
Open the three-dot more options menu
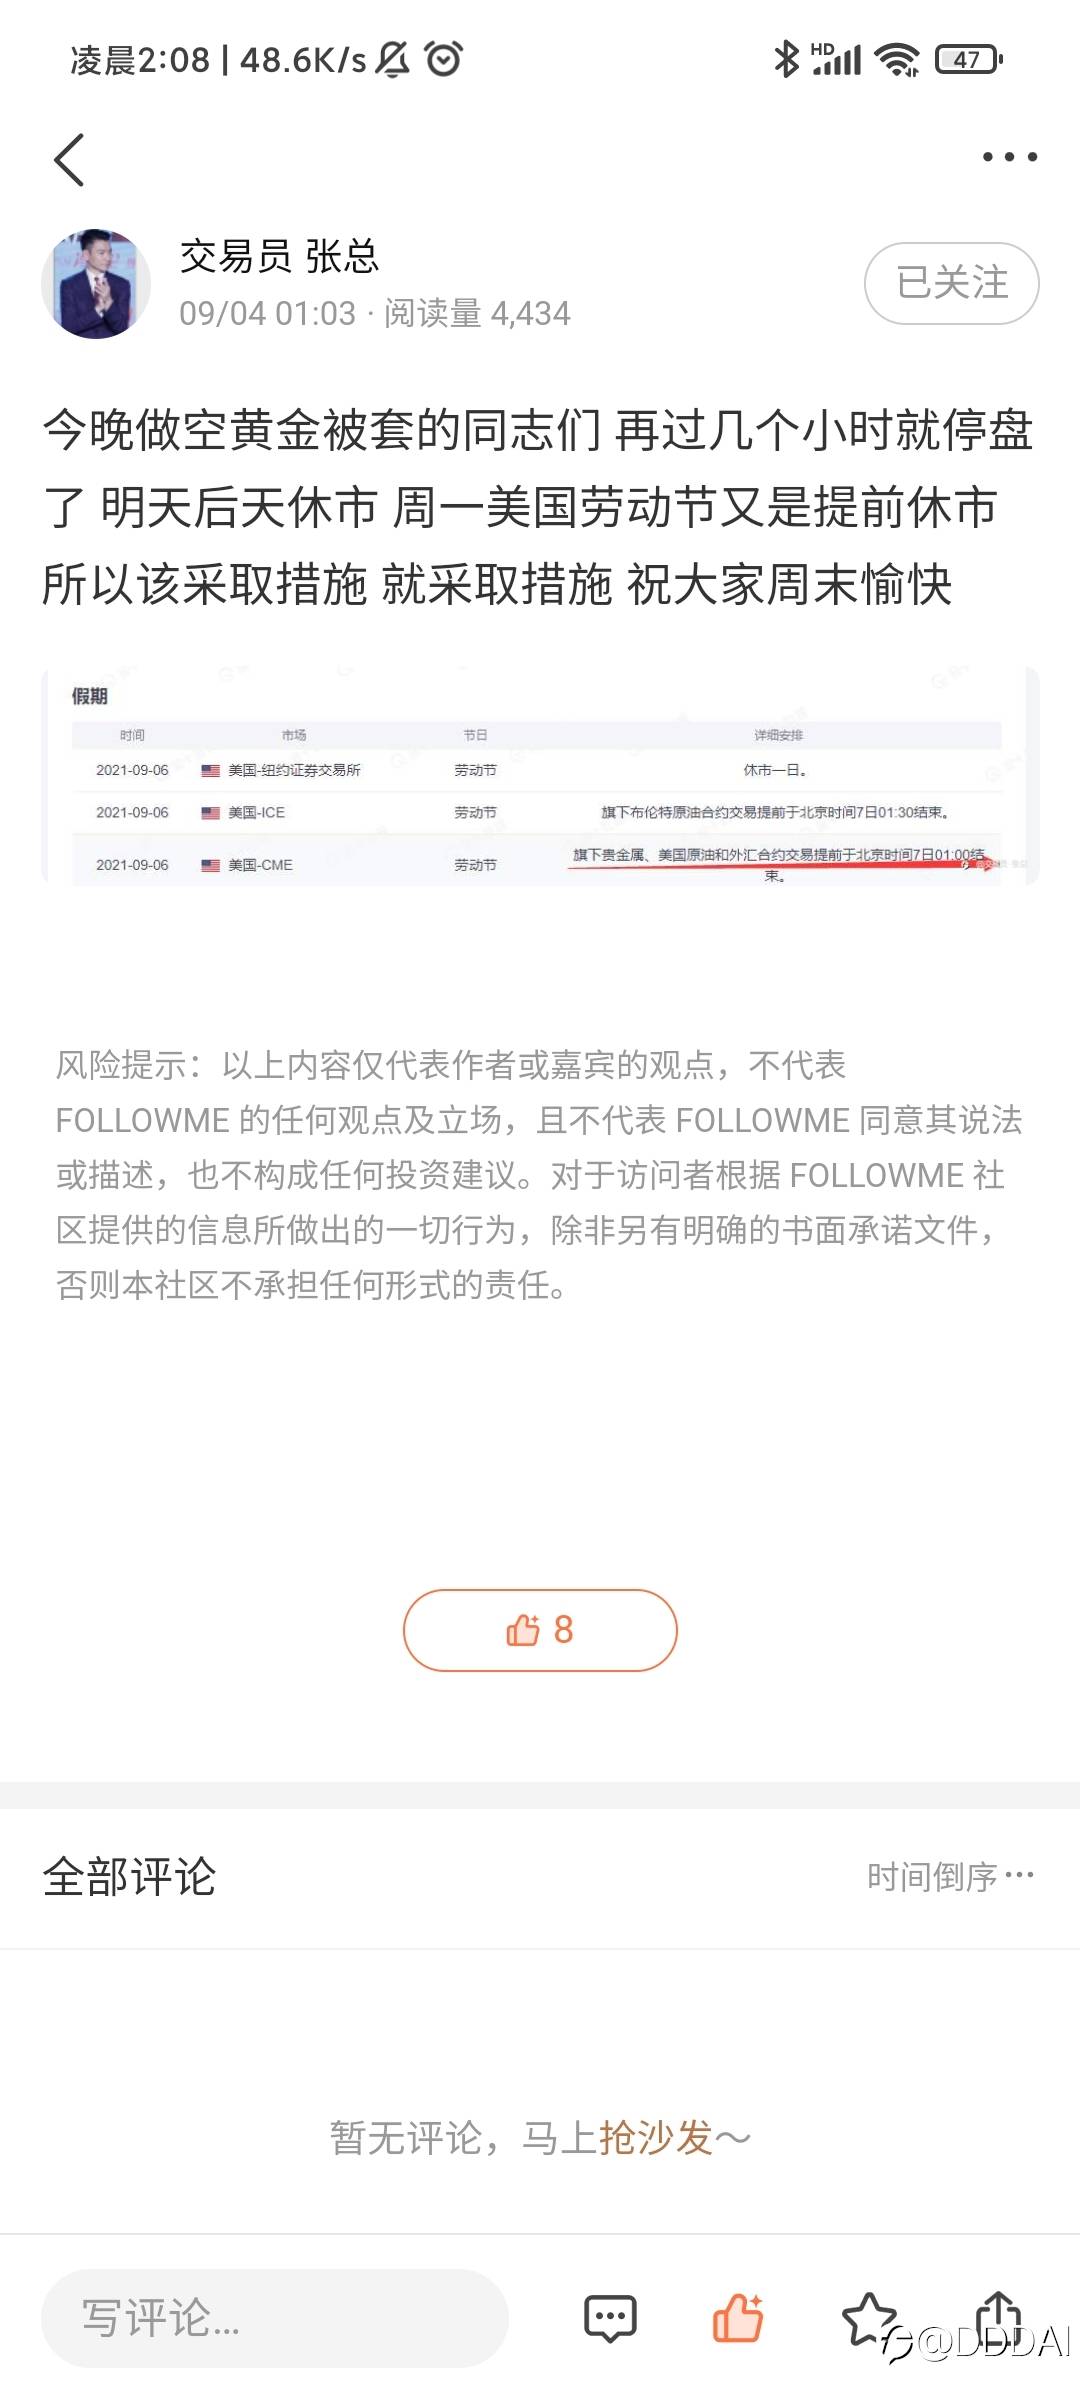[1009, 157]
